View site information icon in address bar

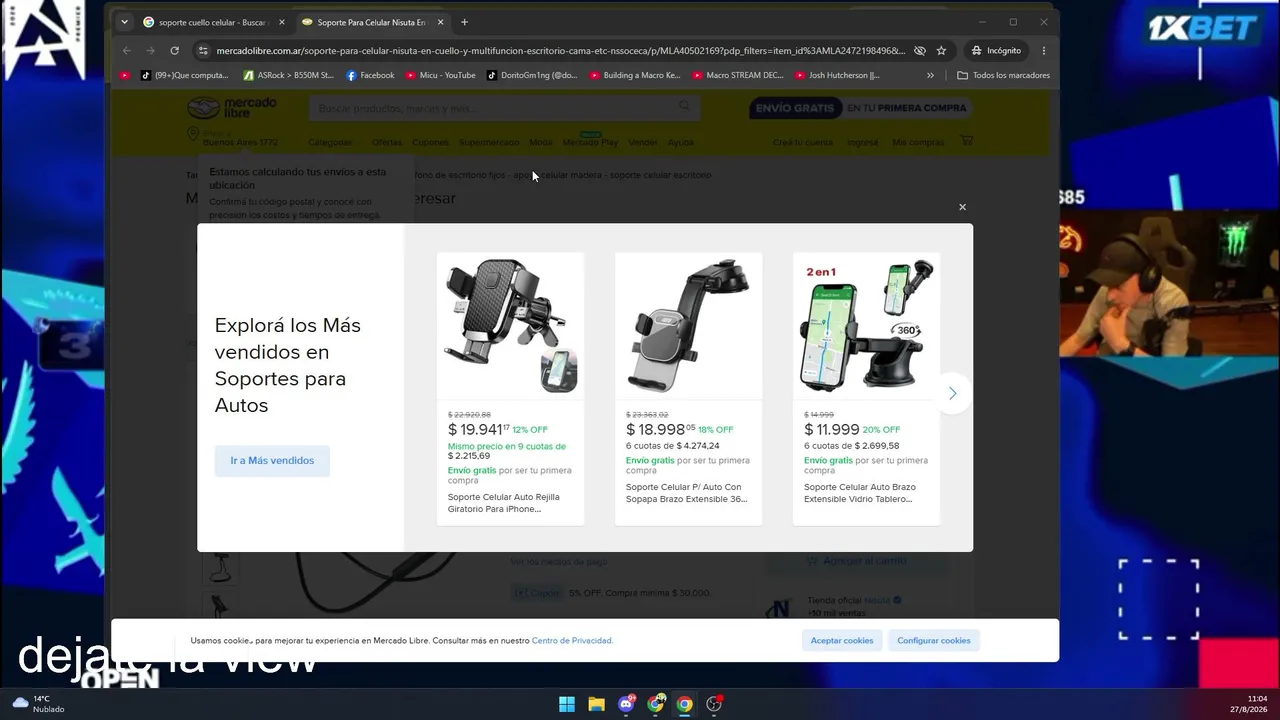point(203,51)
